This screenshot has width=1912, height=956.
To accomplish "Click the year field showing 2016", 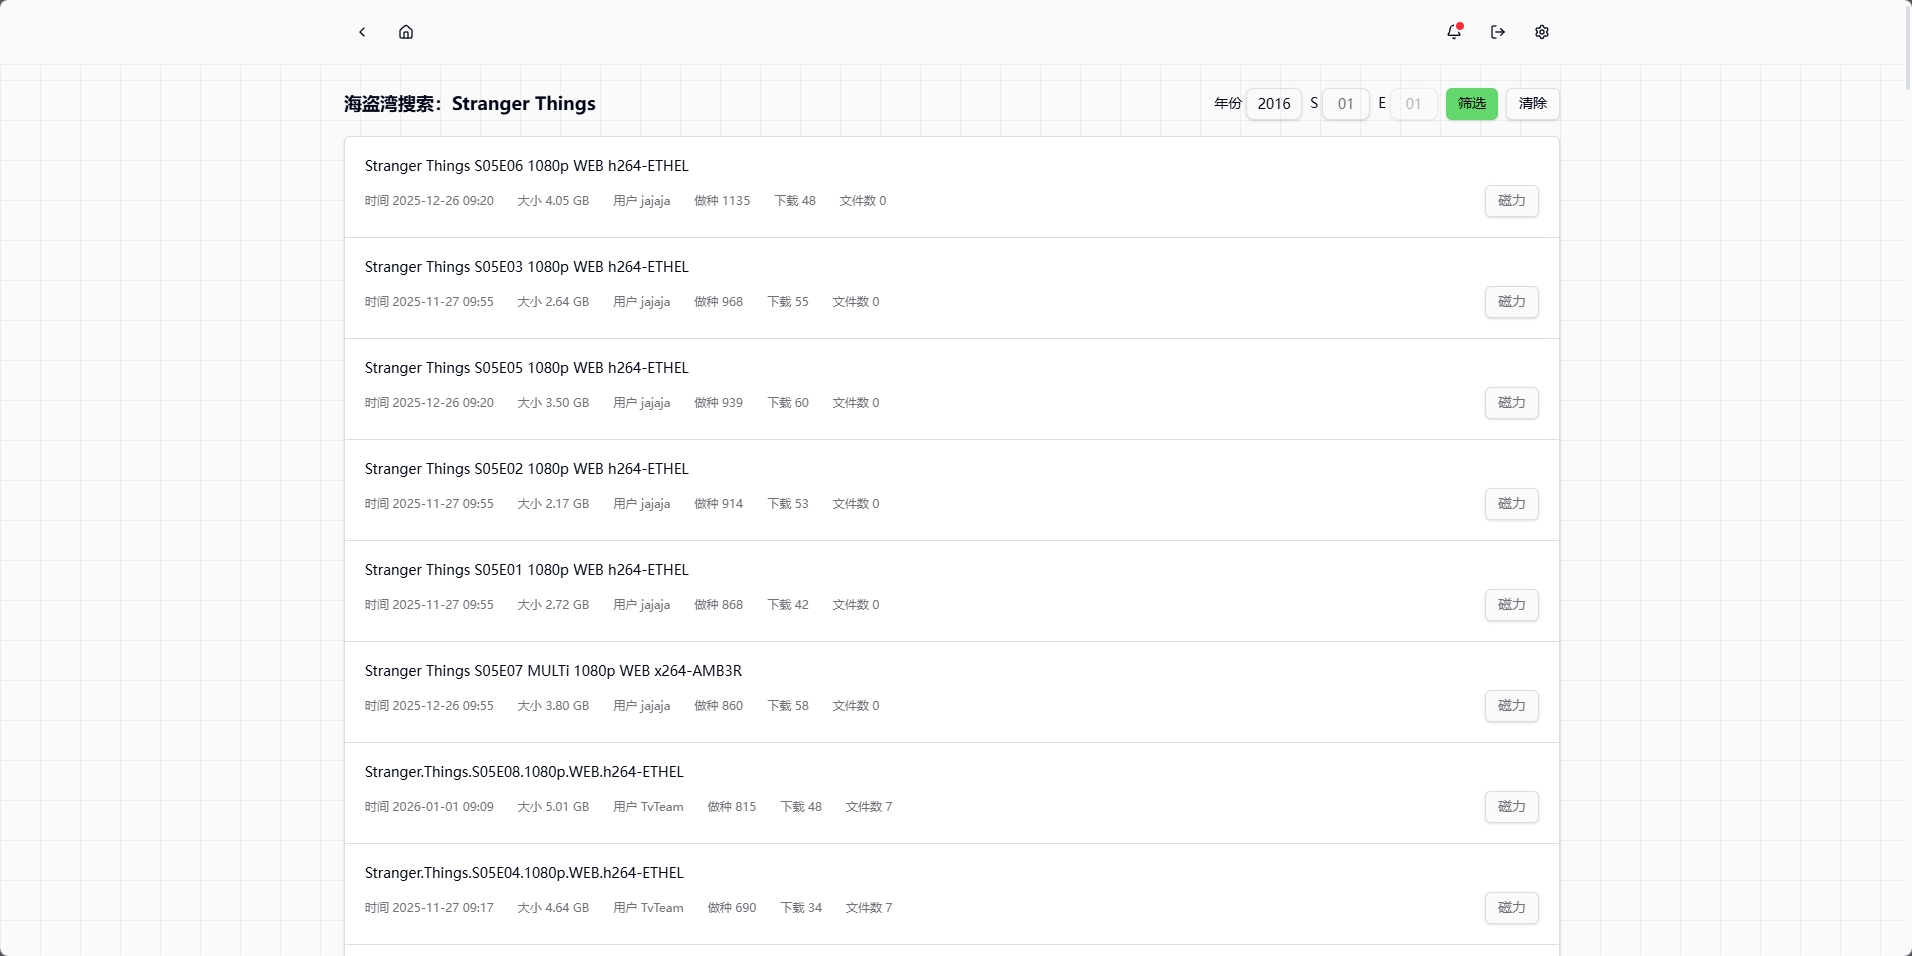I will click(1274, 104).
